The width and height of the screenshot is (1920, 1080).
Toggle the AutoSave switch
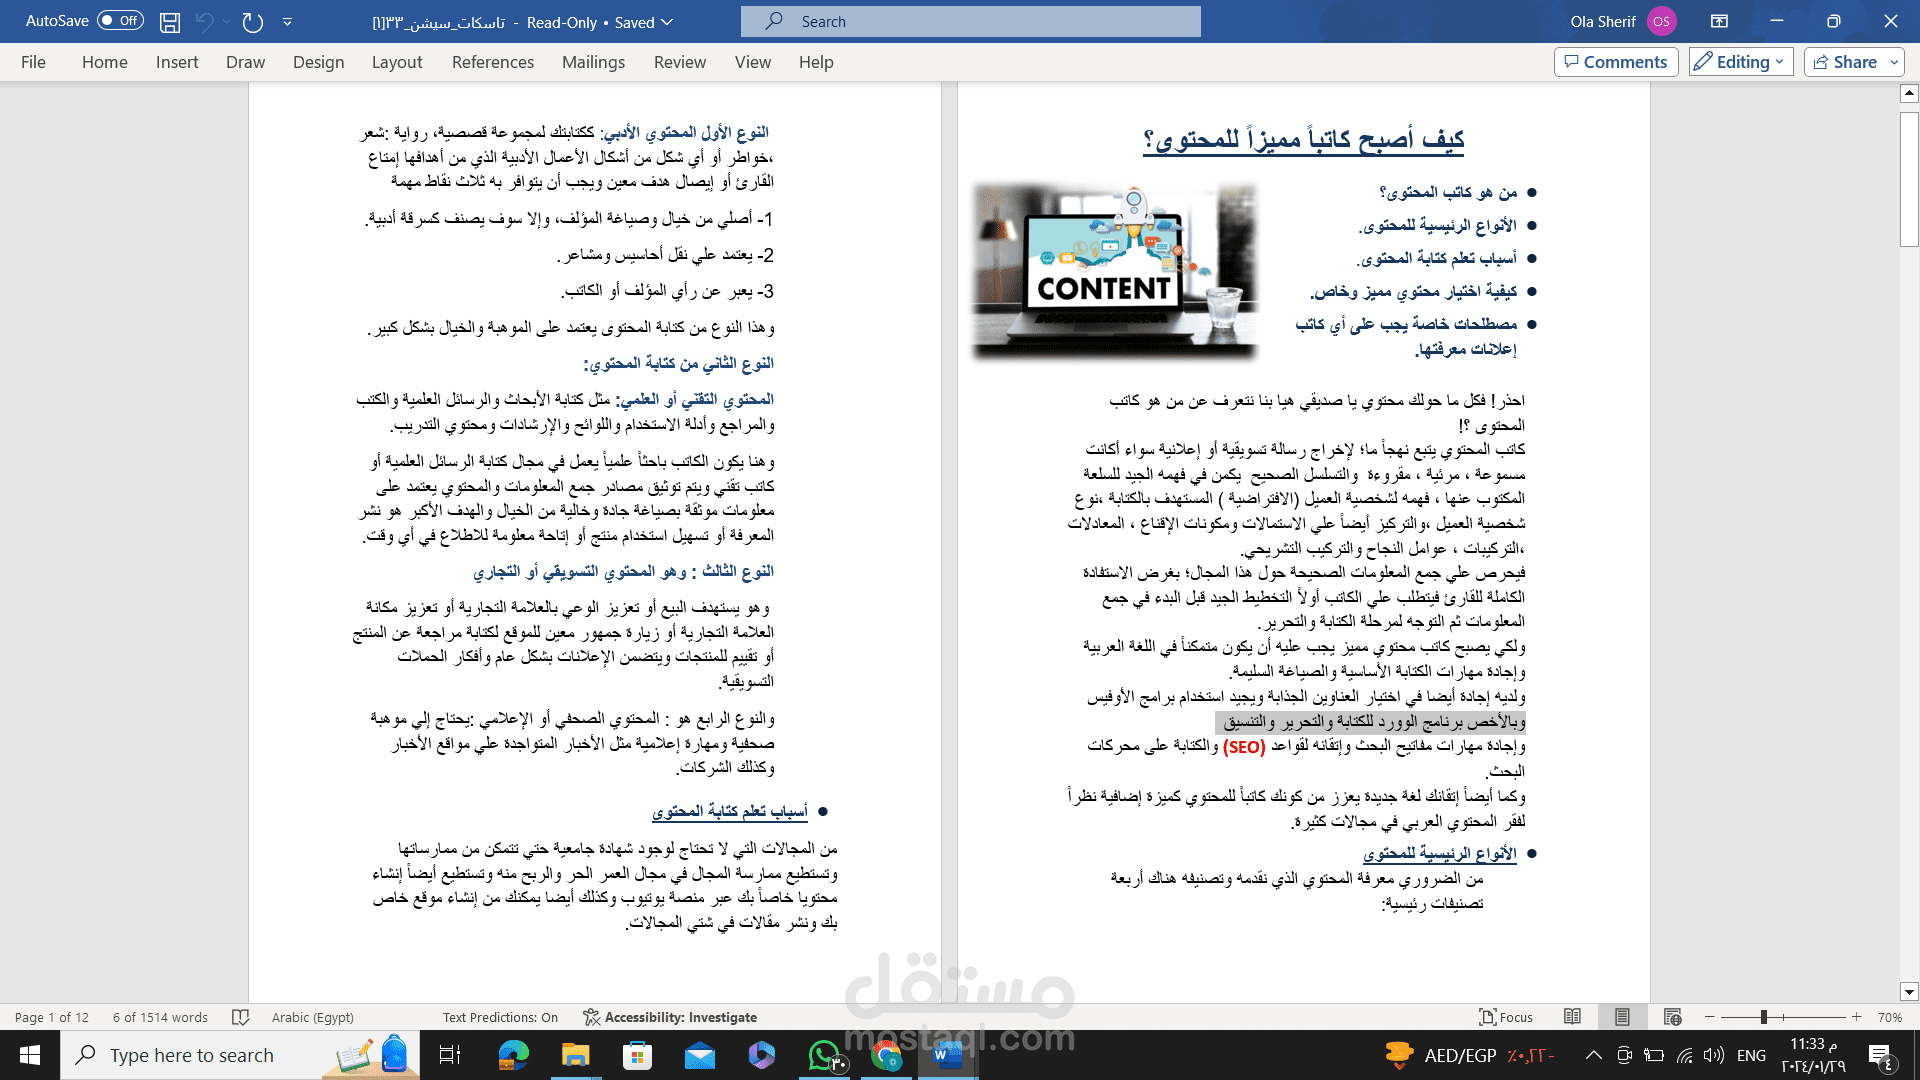tap(120, 21)
